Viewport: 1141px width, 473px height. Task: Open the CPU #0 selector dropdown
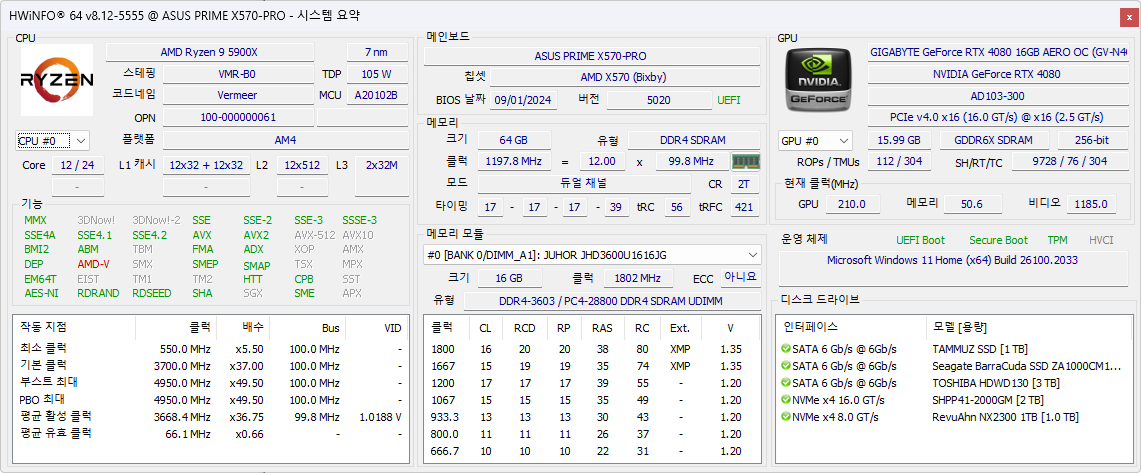point(52,140)
